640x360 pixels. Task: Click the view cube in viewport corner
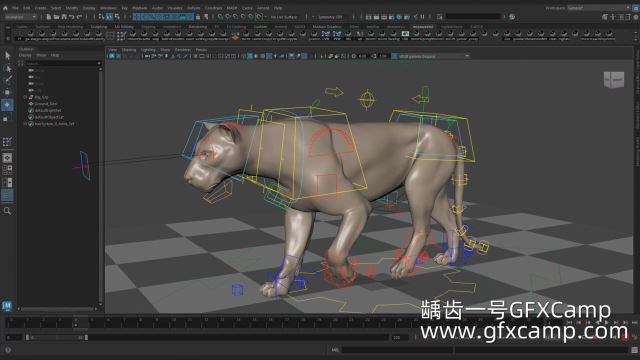(614, 80)
